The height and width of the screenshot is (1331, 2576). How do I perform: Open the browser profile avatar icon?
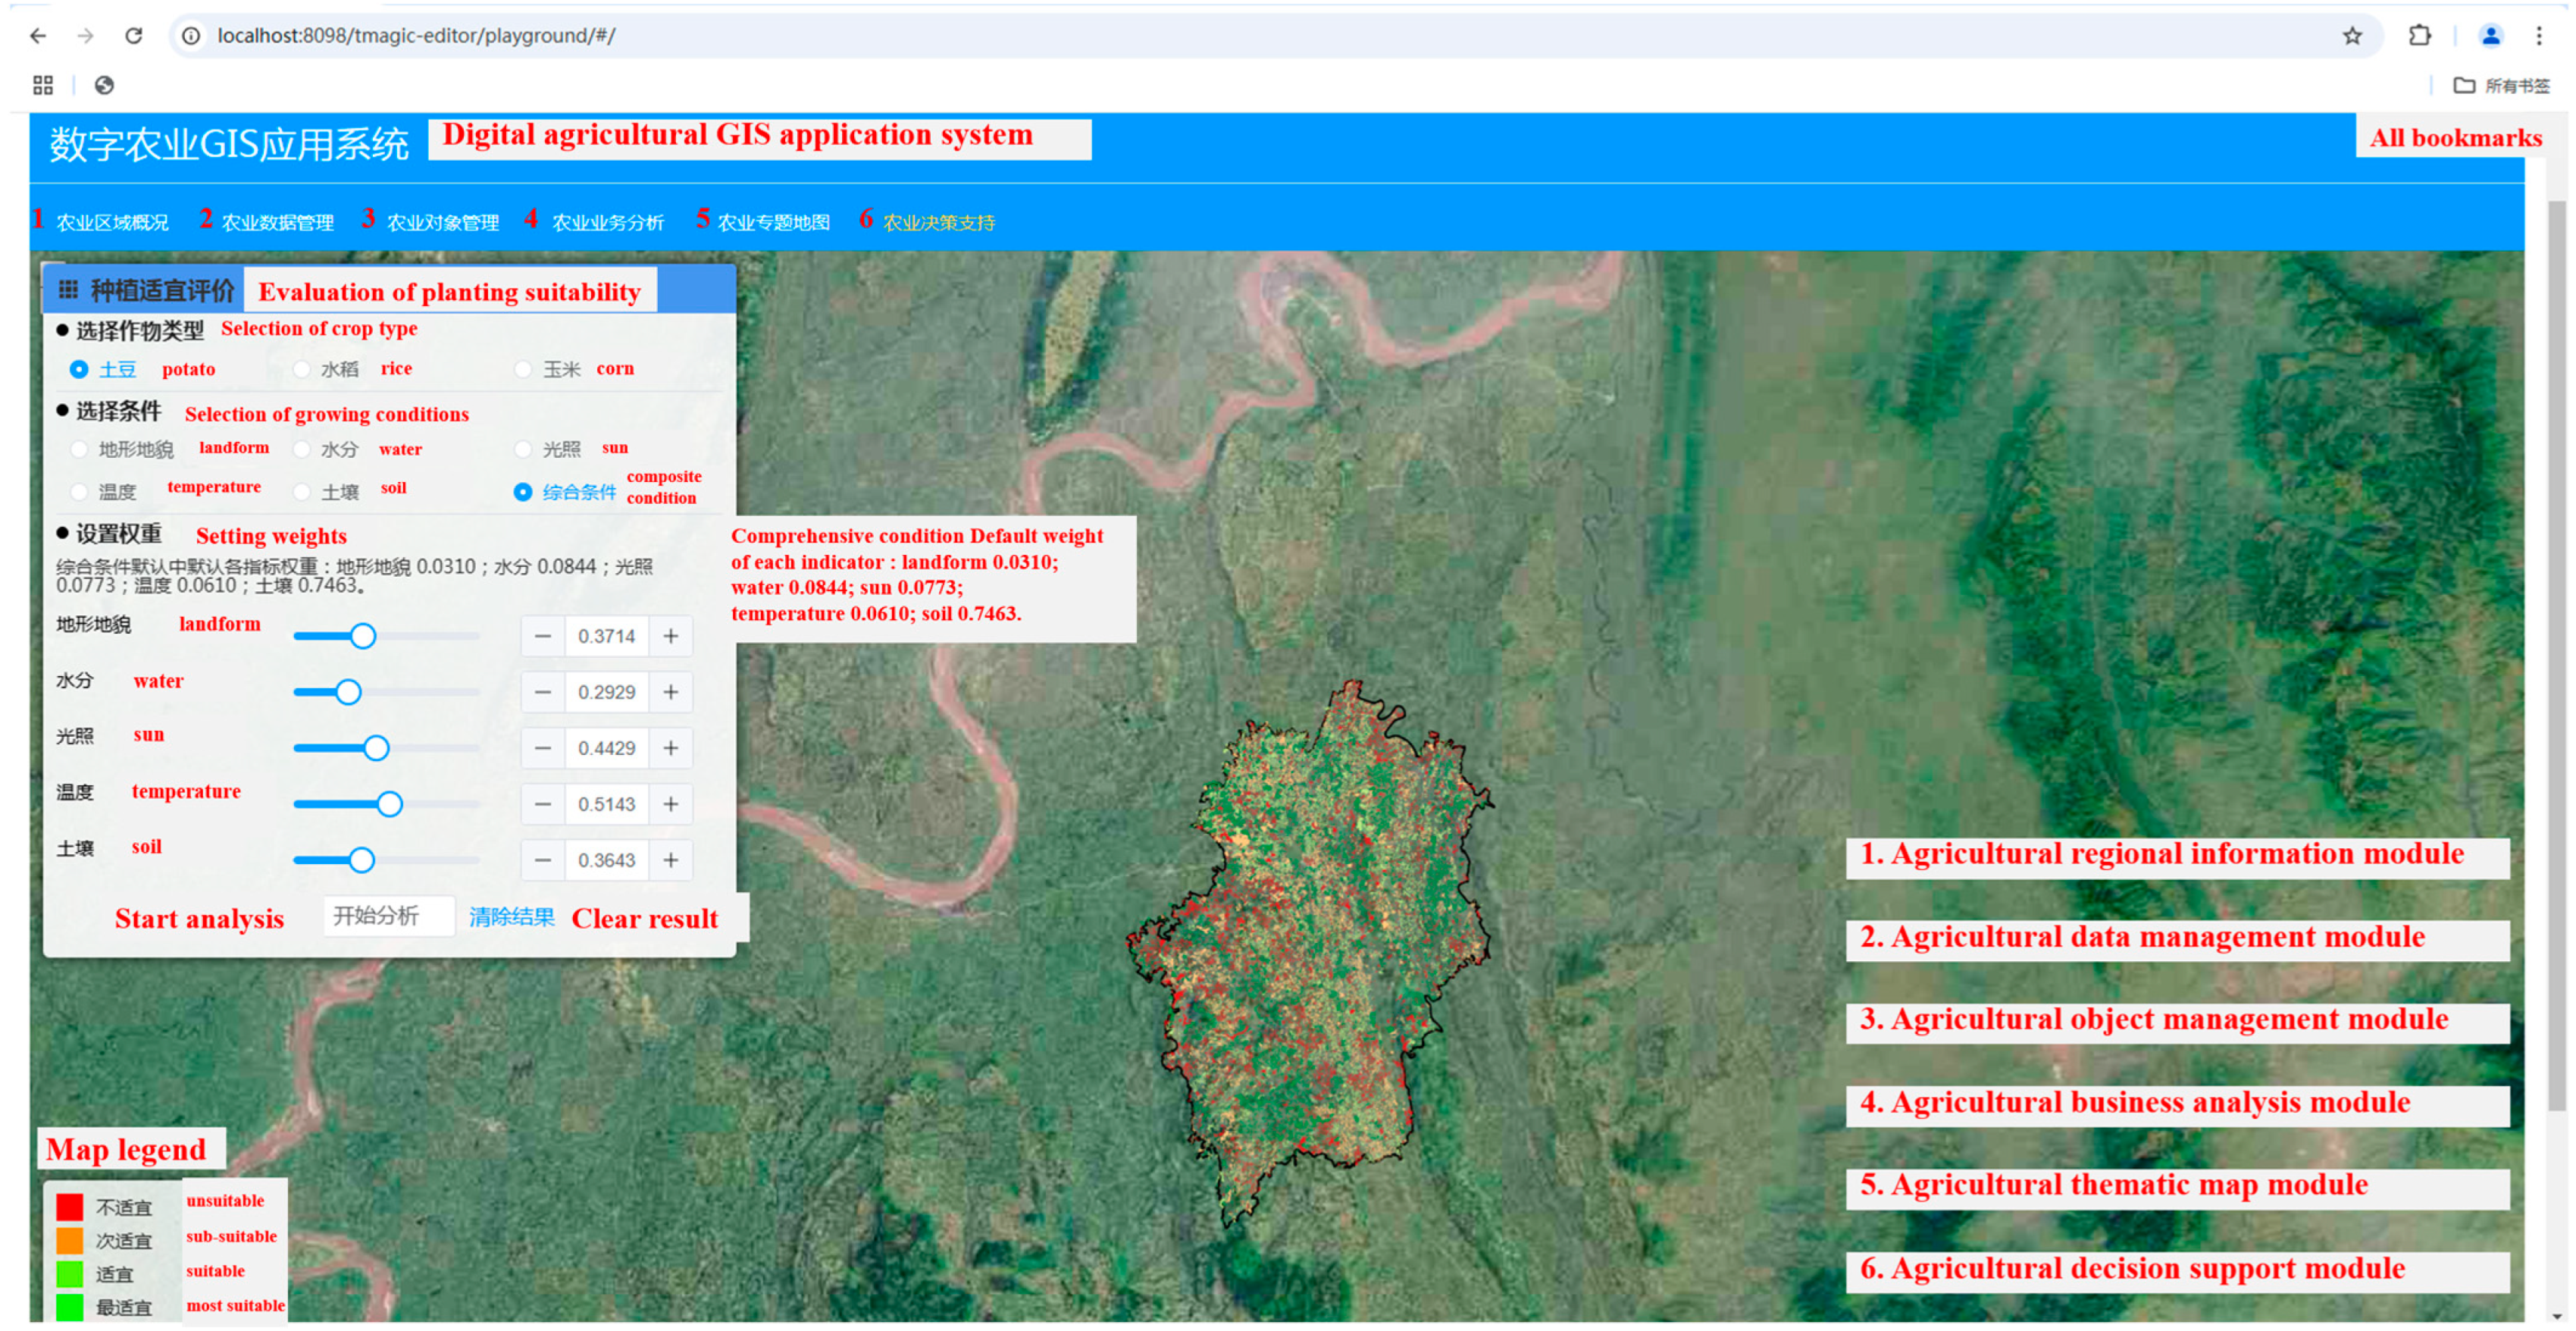[x=2490, y=36]
